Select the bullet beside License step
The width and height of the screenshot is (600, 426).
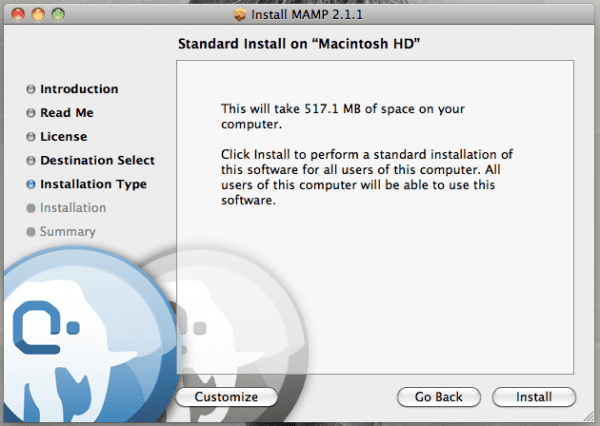(x=31, y=137)
